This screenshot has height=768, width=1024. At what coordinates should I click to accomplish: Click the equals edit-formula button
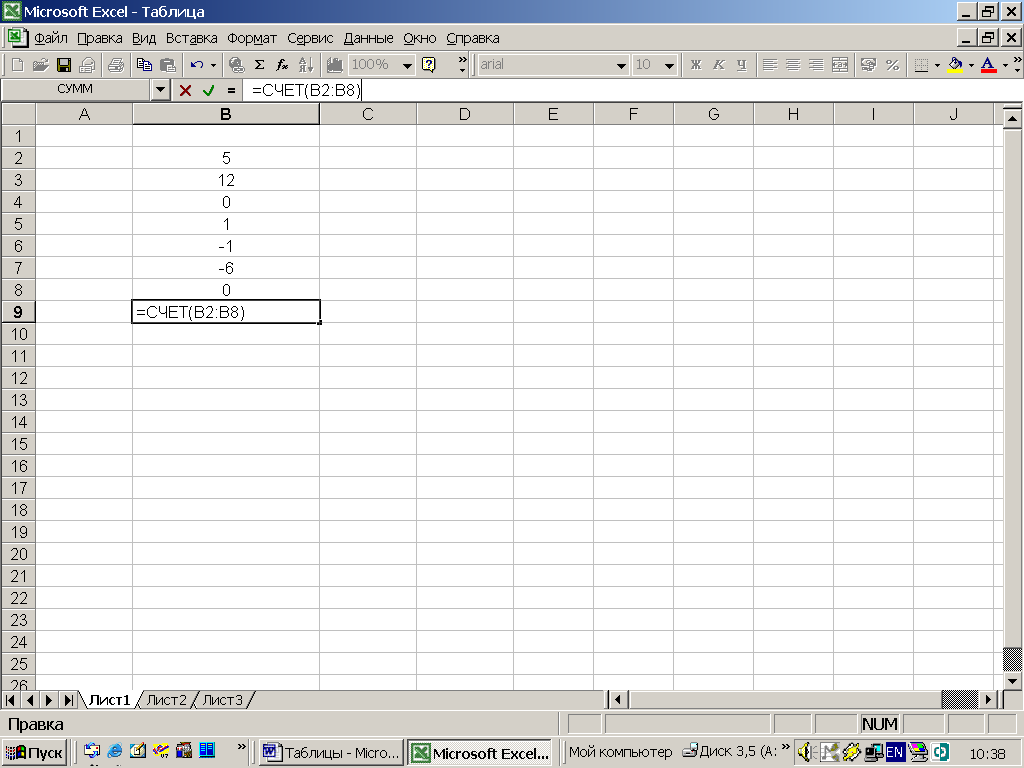coord(231,90)
